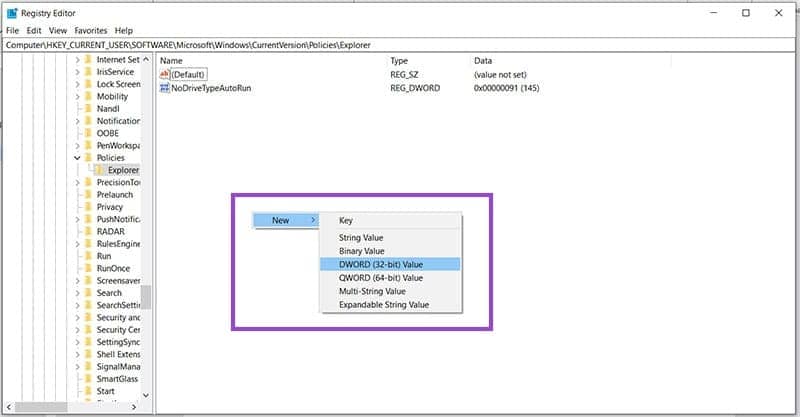This screenshot has width=800, height=417.
Task: Click the Lock Screen folder icon
Action: pos(89,84)
